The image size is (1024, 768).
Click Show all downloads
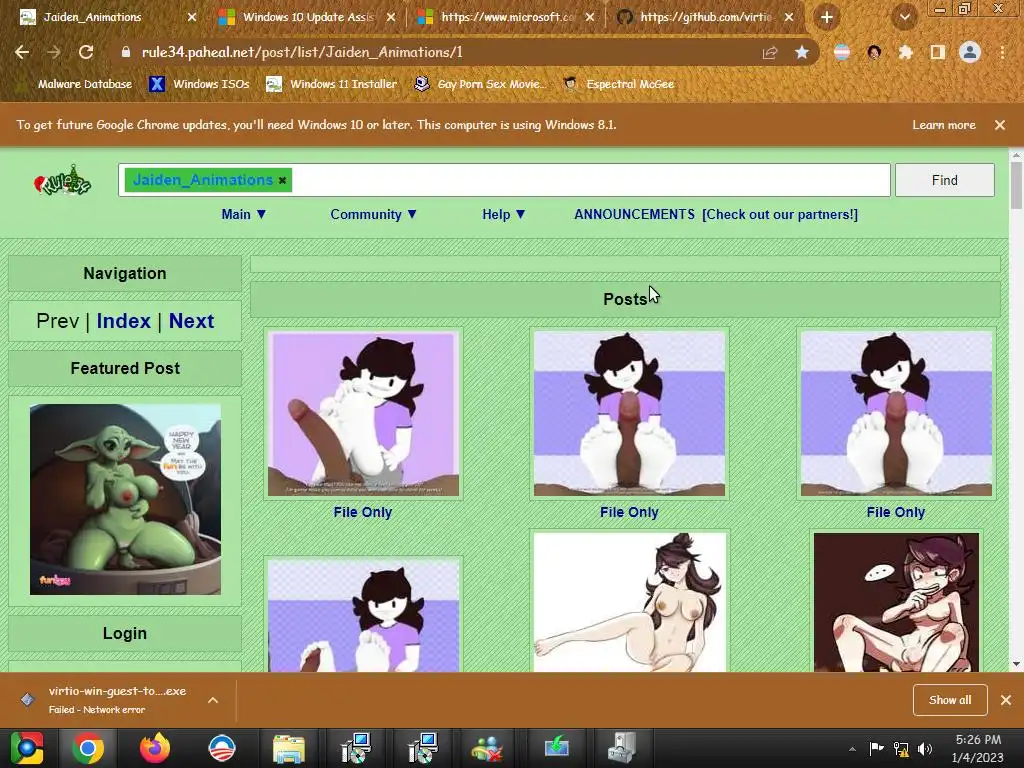coord(950,700)
